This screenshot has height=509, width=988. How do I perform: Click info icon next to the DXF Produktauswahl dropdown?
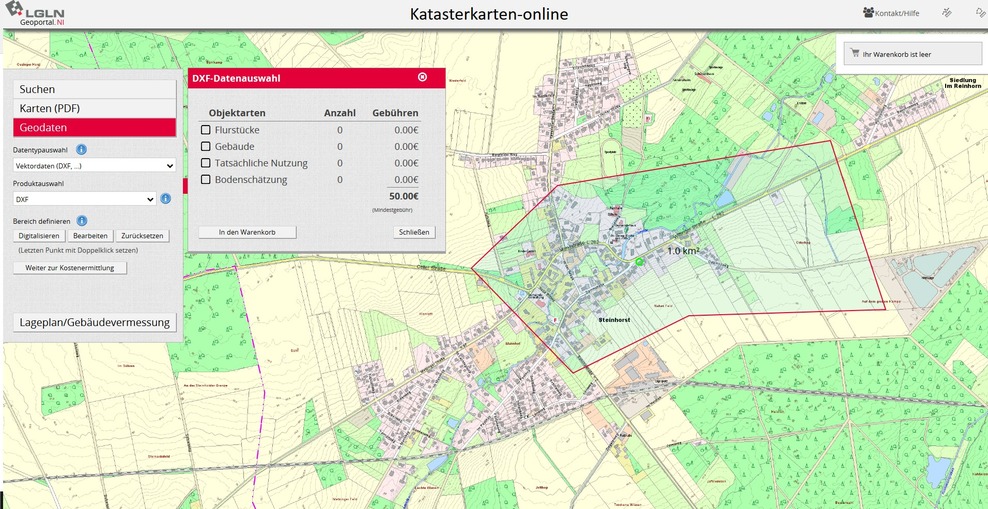[166, 199]
